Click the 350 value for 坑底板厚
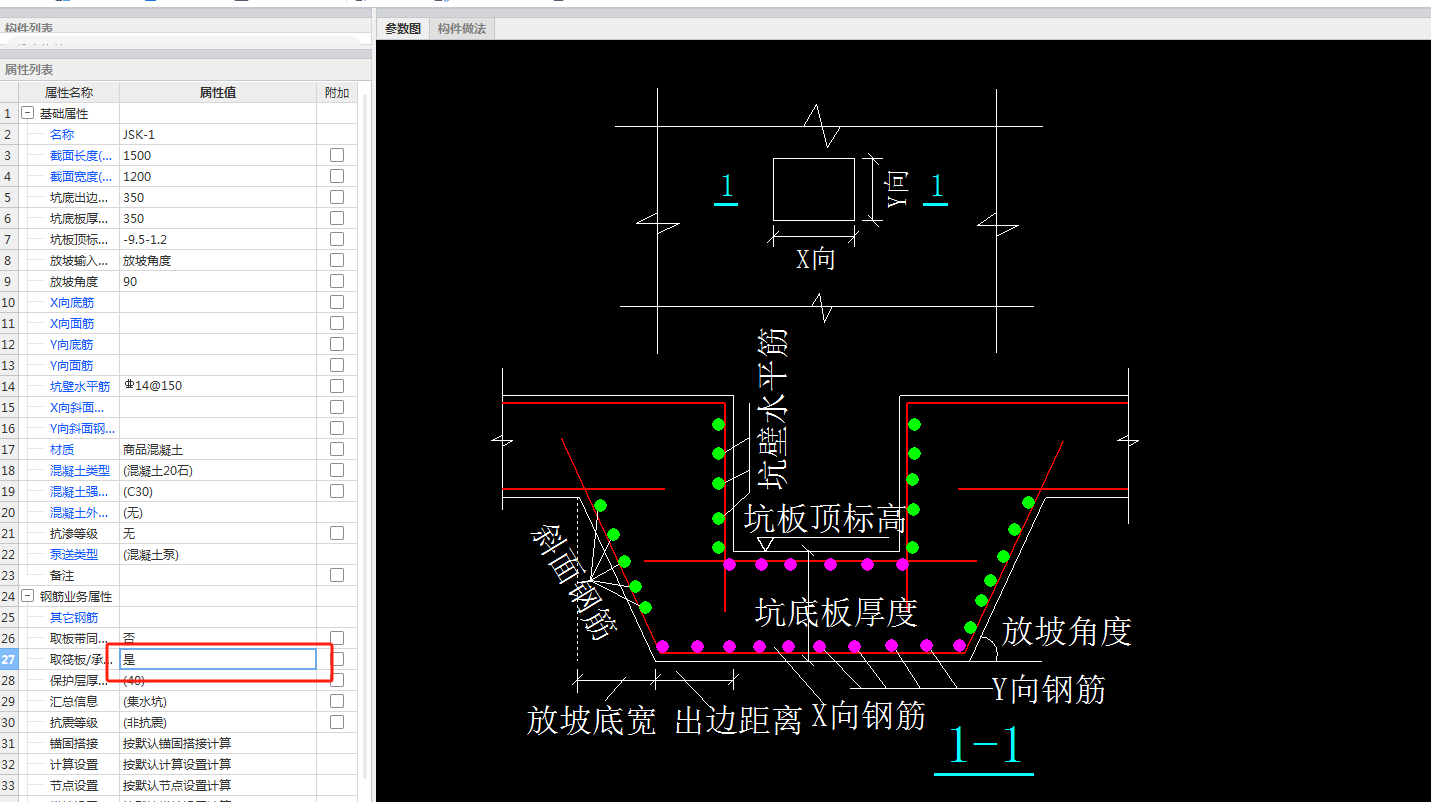 point(218,218)
